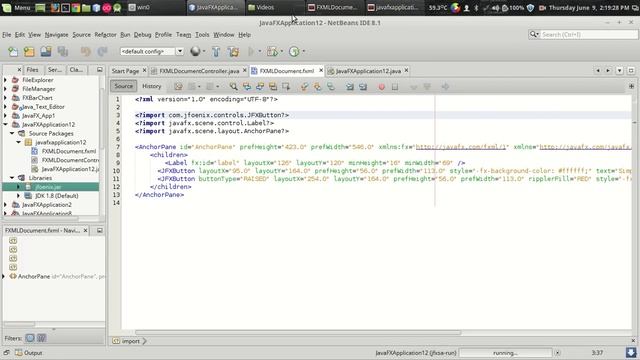
Task: Collapse the JavaFXApplication12 project node
Action: pyautogui.click(x=5, y=124)
